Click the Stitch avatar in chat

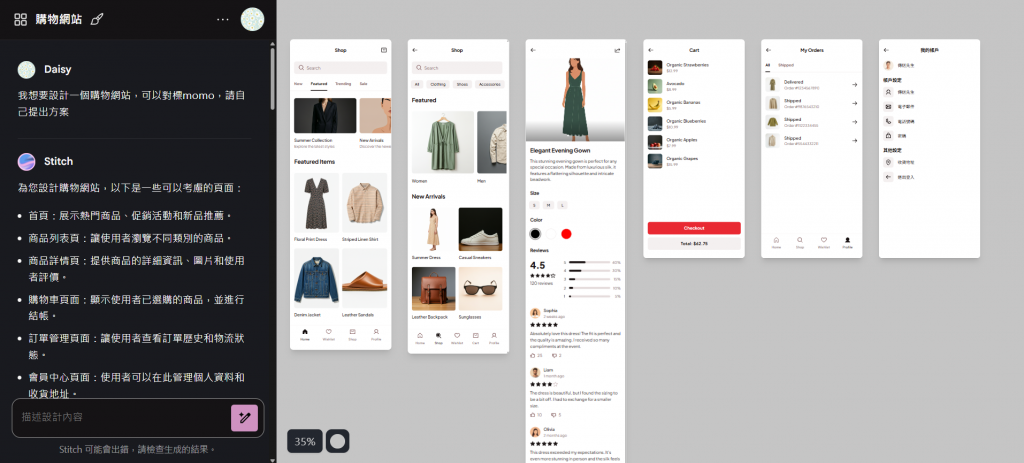(26, 161)
